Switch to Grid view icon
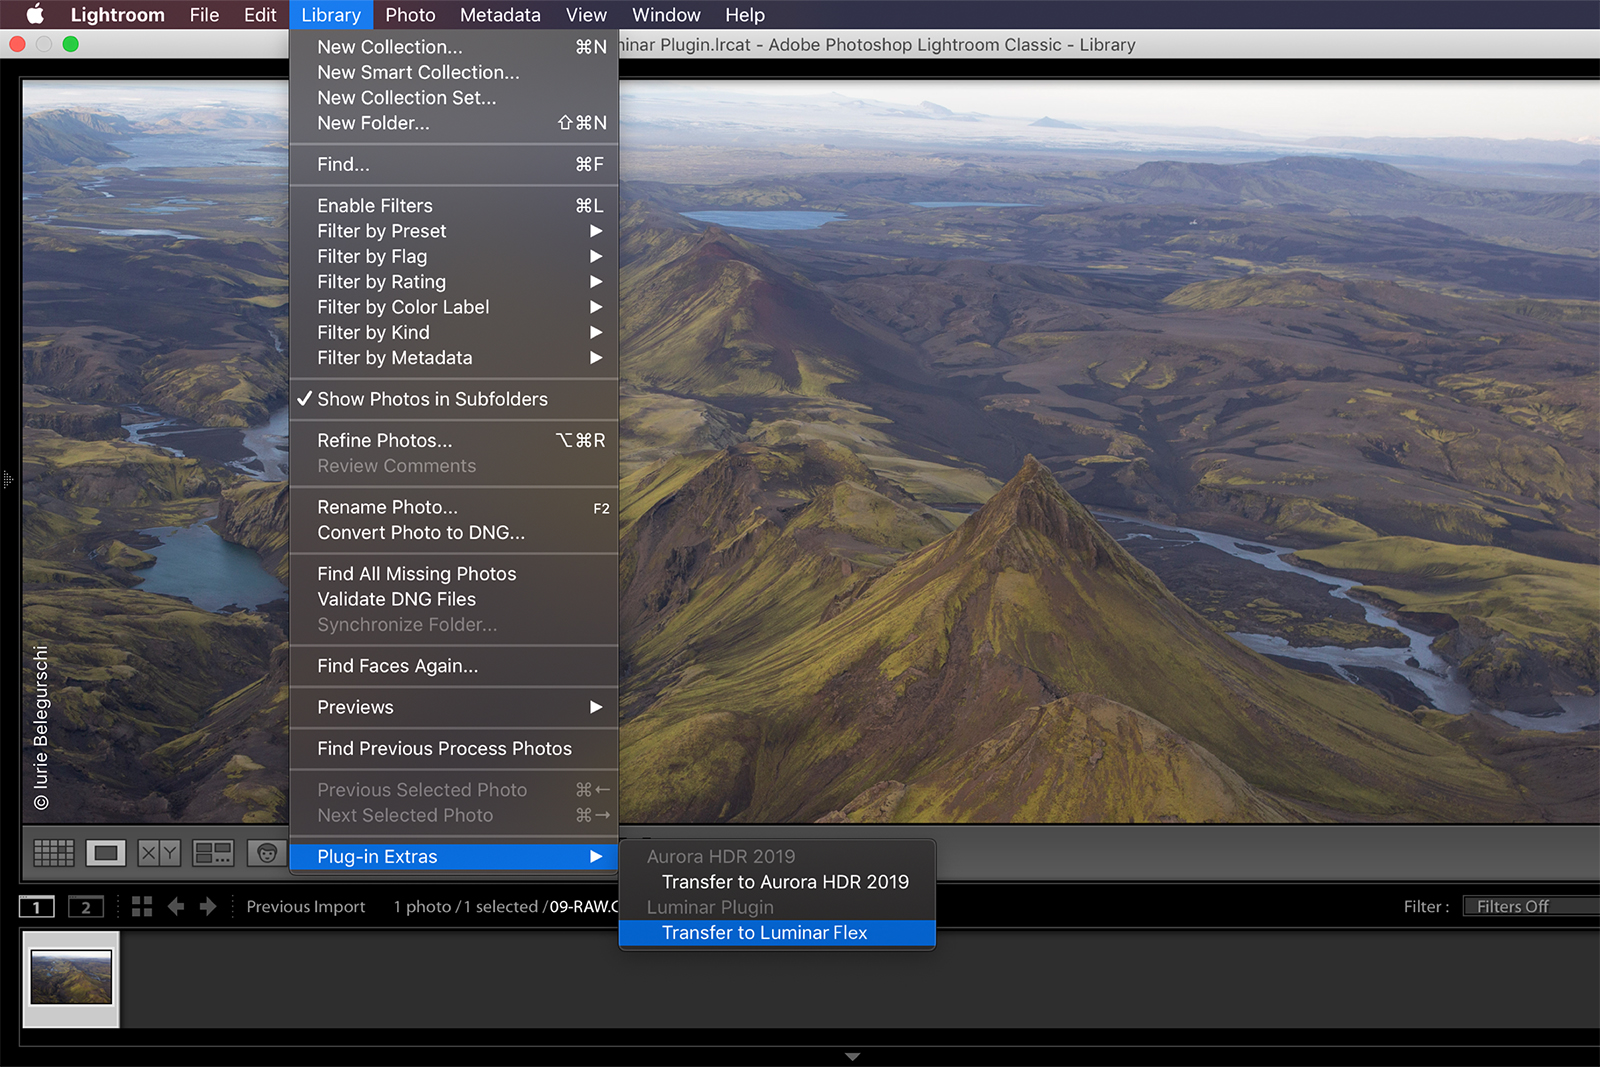The height and width of the screenshot is (1067, 1600). (54, 853)
